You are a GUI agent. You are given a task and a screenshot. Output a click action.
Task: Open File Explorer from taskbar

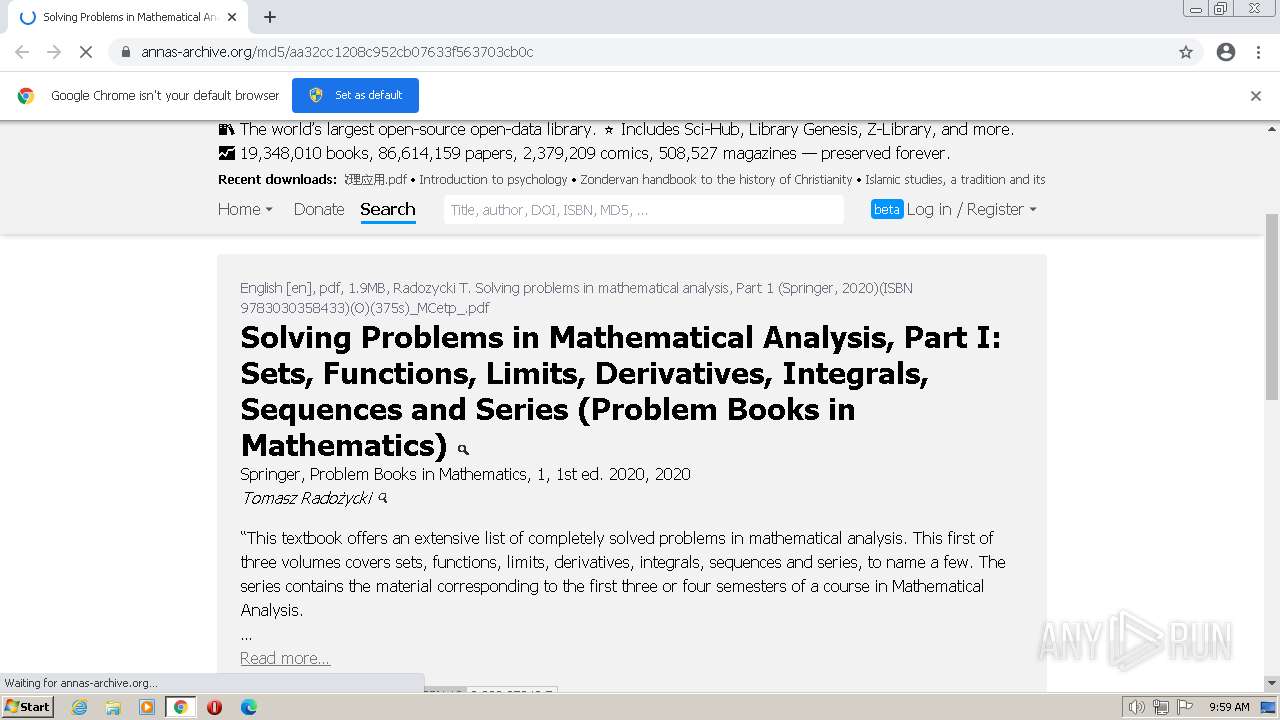pyautogui.click(x=113, y=707)
